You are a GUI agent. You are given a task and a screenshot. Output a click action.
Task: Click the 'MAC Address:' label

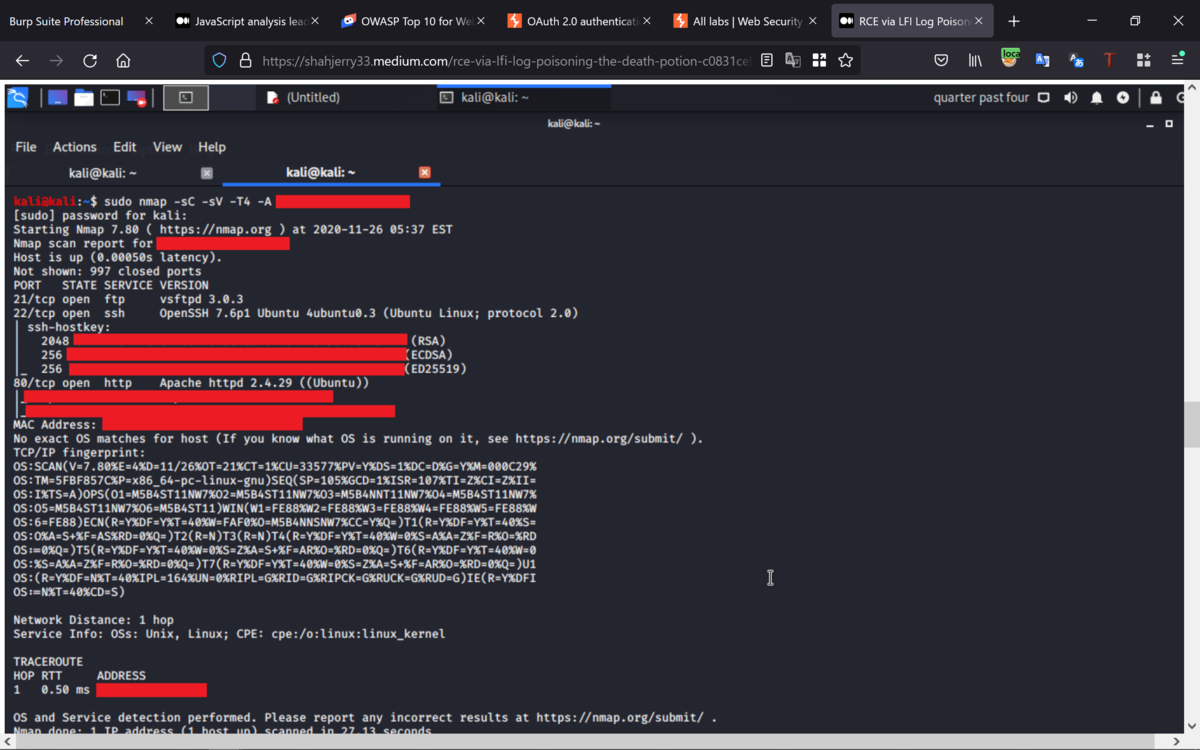tap(55, 425)
